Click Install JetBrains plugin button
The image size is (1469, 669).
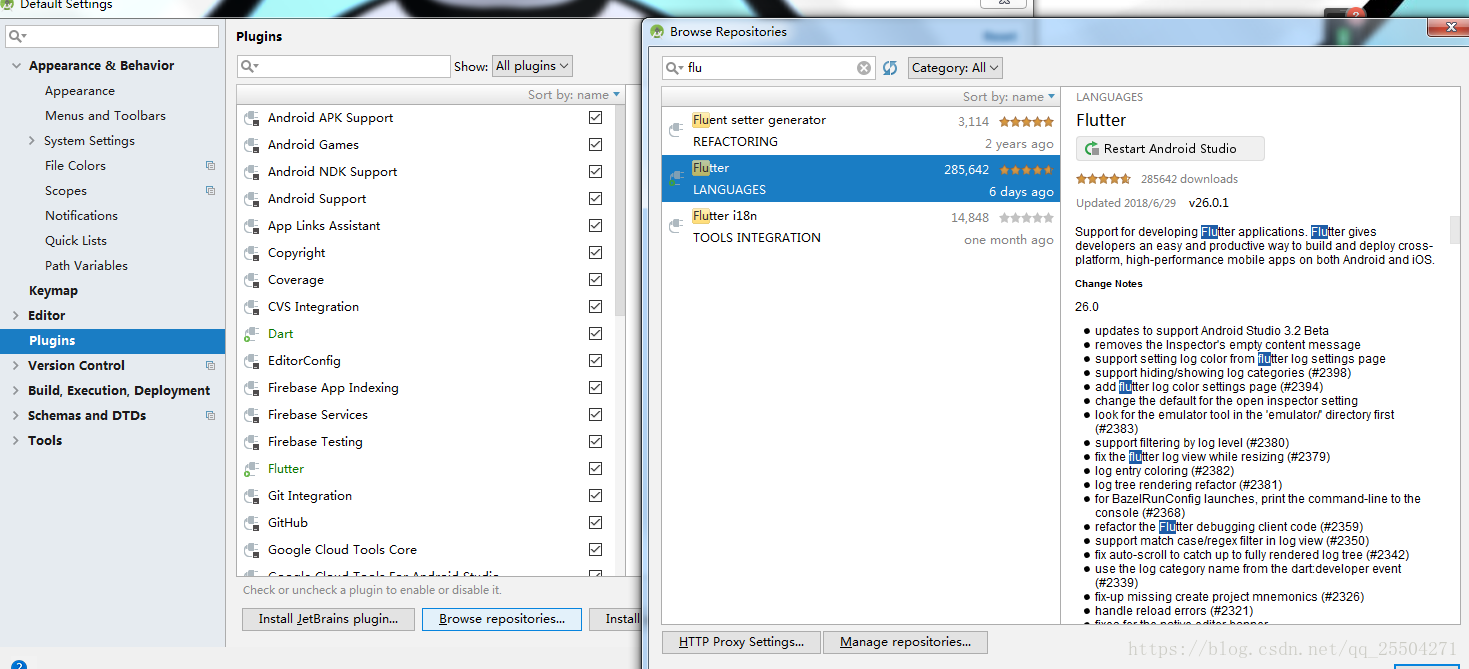(x=328, y=619)
